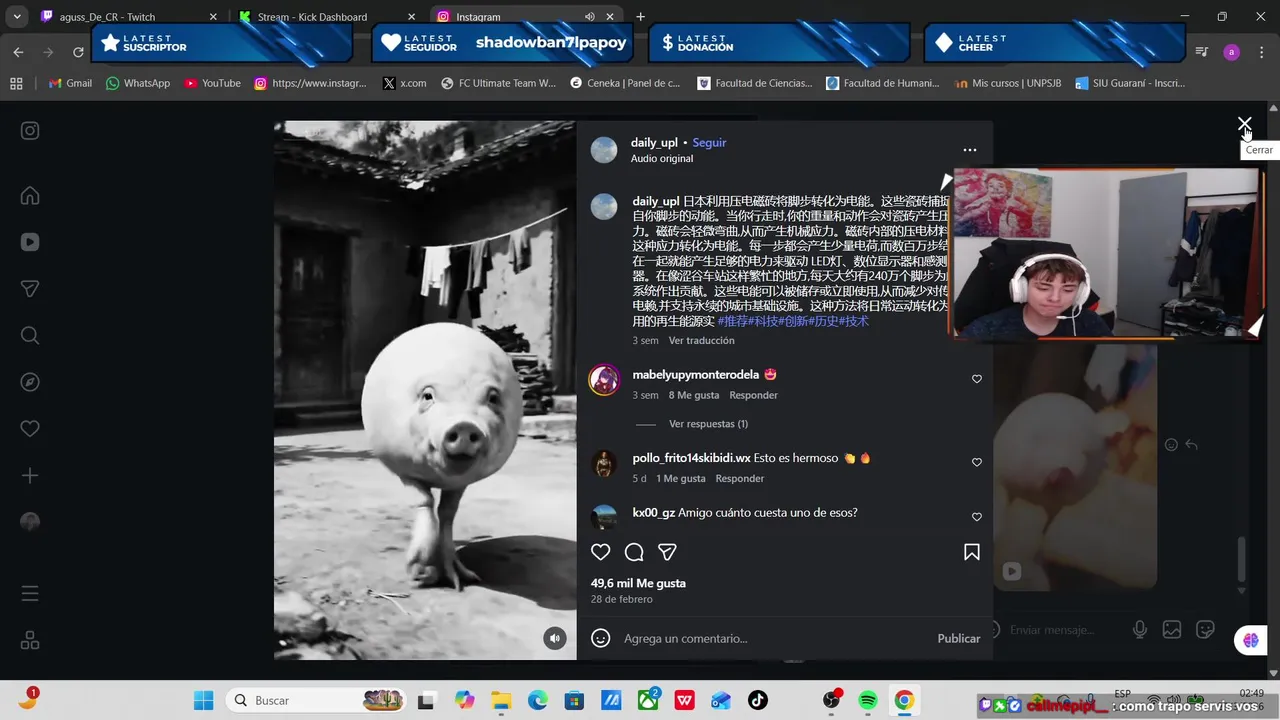Screen dimensions: 1280x720
Task: Click the chat scrollbar thumb
Action: (1242, 558)
